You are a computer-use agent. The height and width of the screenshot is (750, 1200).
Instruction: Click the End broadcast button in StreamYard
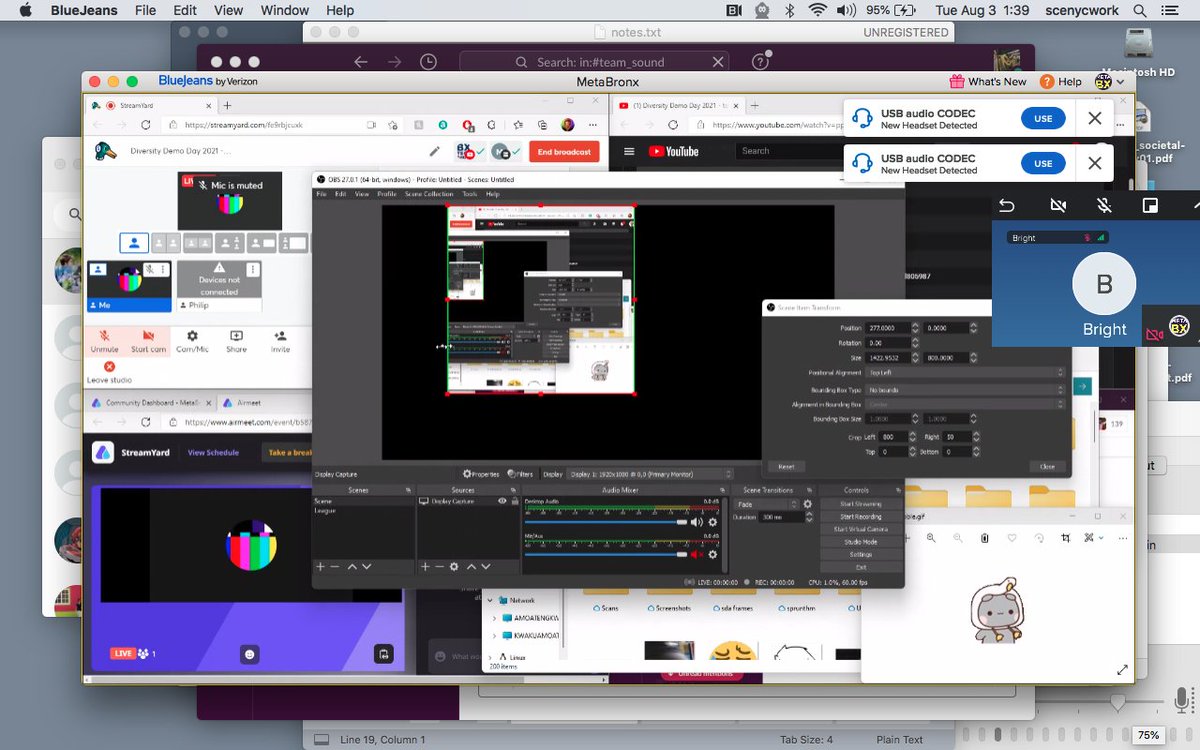click(565, 152)
